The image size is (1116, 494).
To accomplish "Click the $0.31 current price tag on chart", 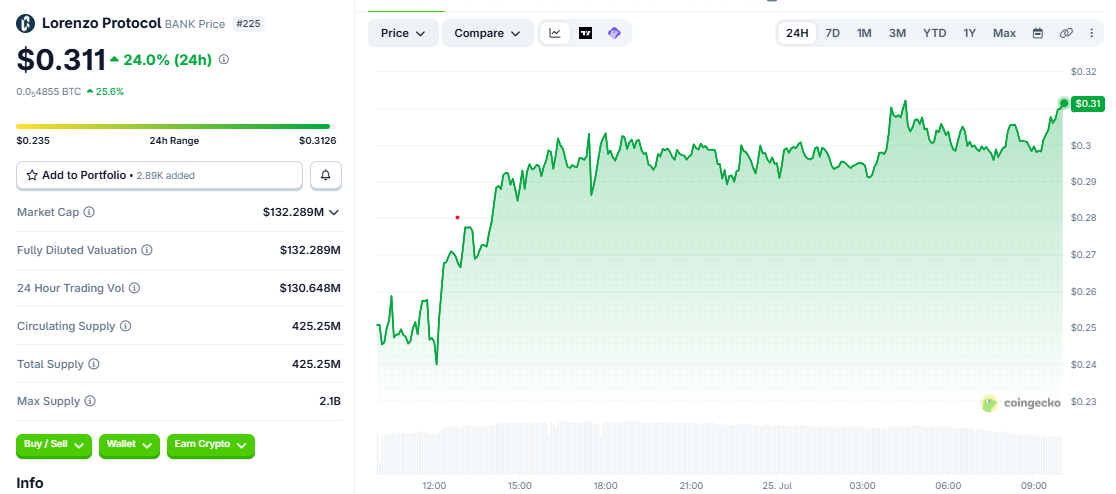I will [1088, 104].
